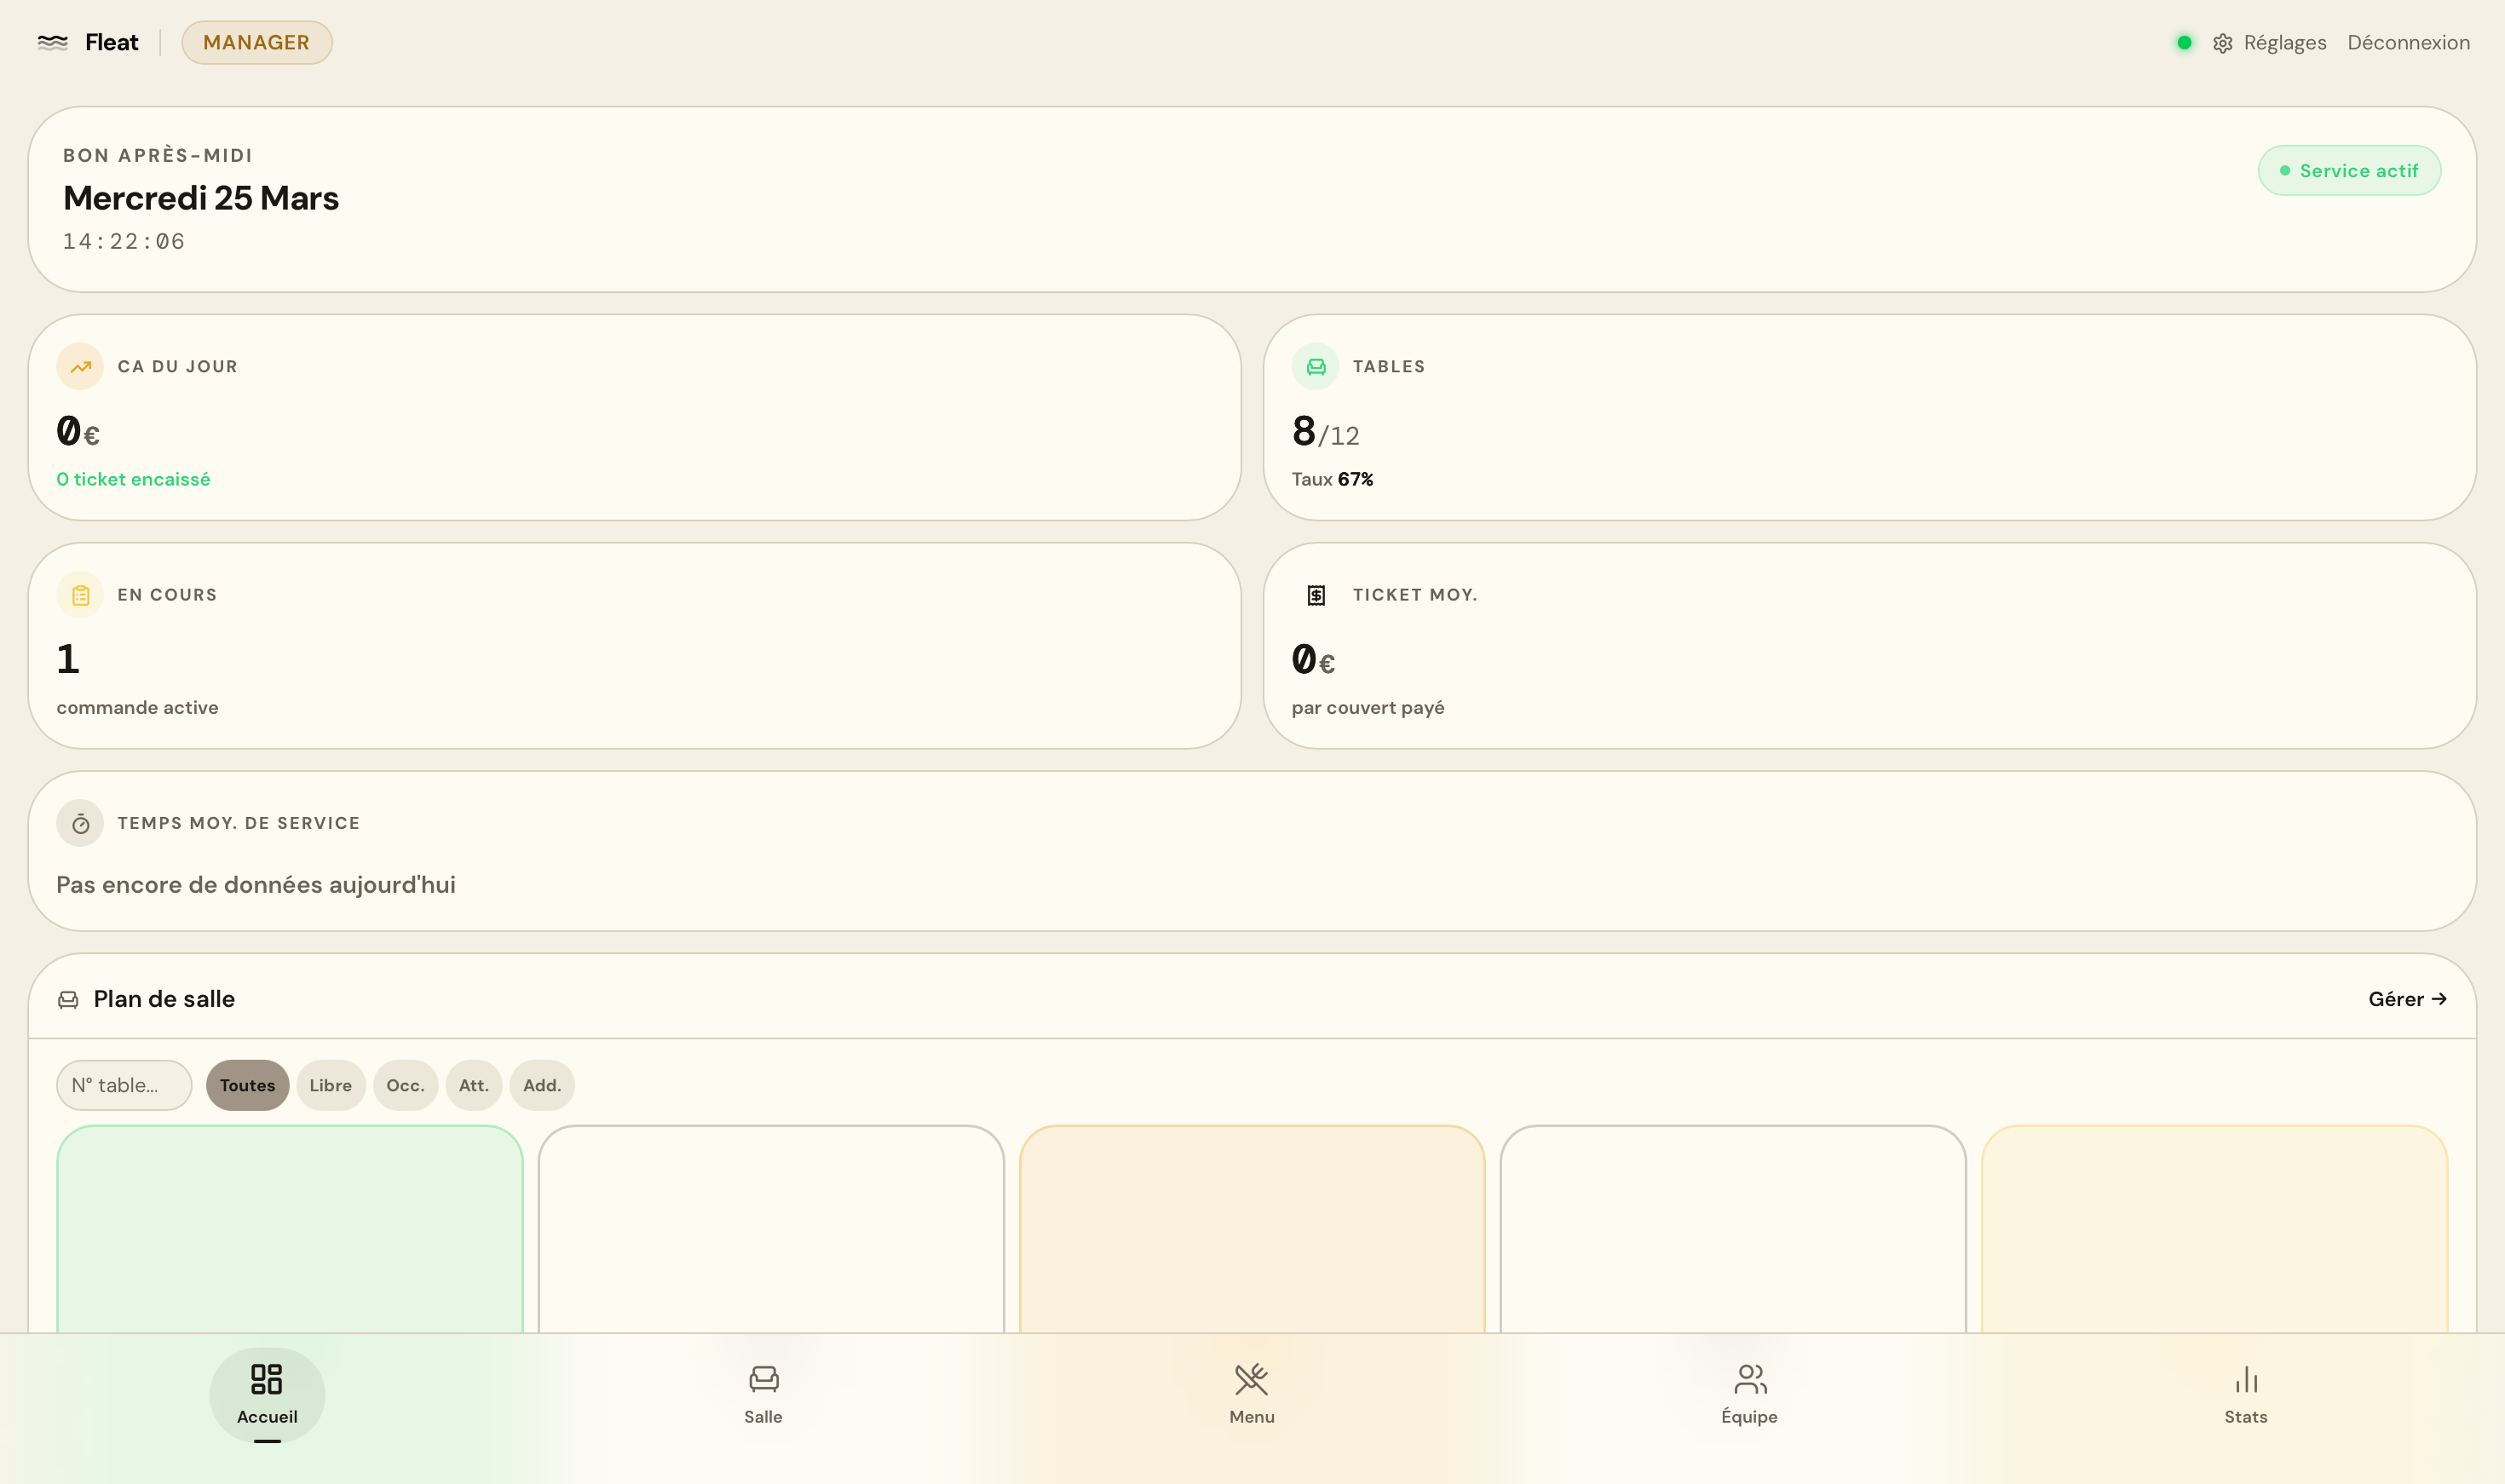Filter tables by Libre status
This screenshot has height=1484, width=2505.
pyautogui.click(x=330, y=1085)
